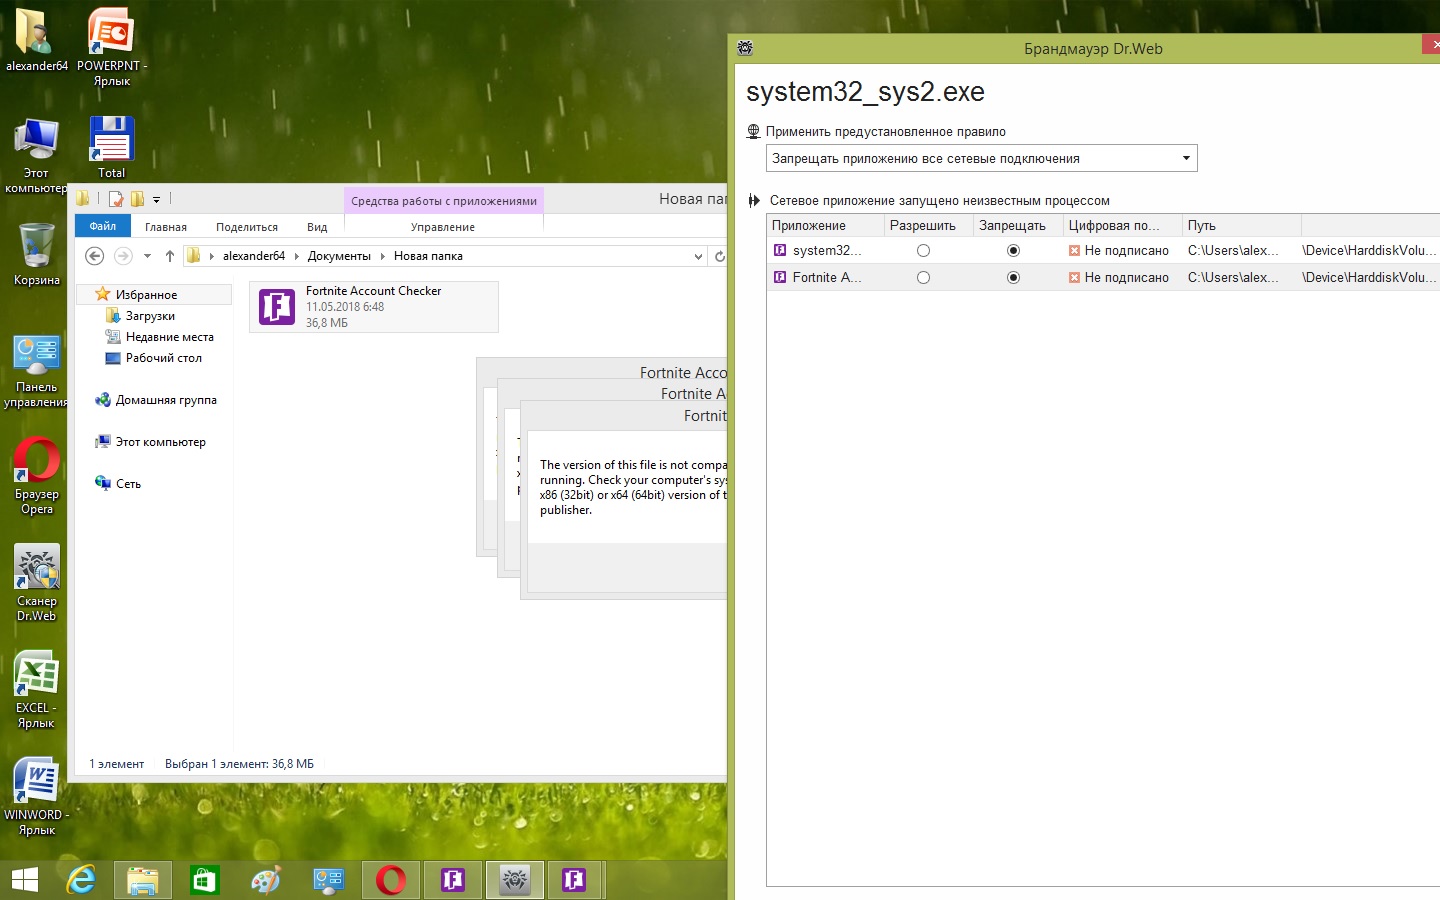1440x900 pixels.
Task: Go back in the Explorer window
Action: click(94, 256)
